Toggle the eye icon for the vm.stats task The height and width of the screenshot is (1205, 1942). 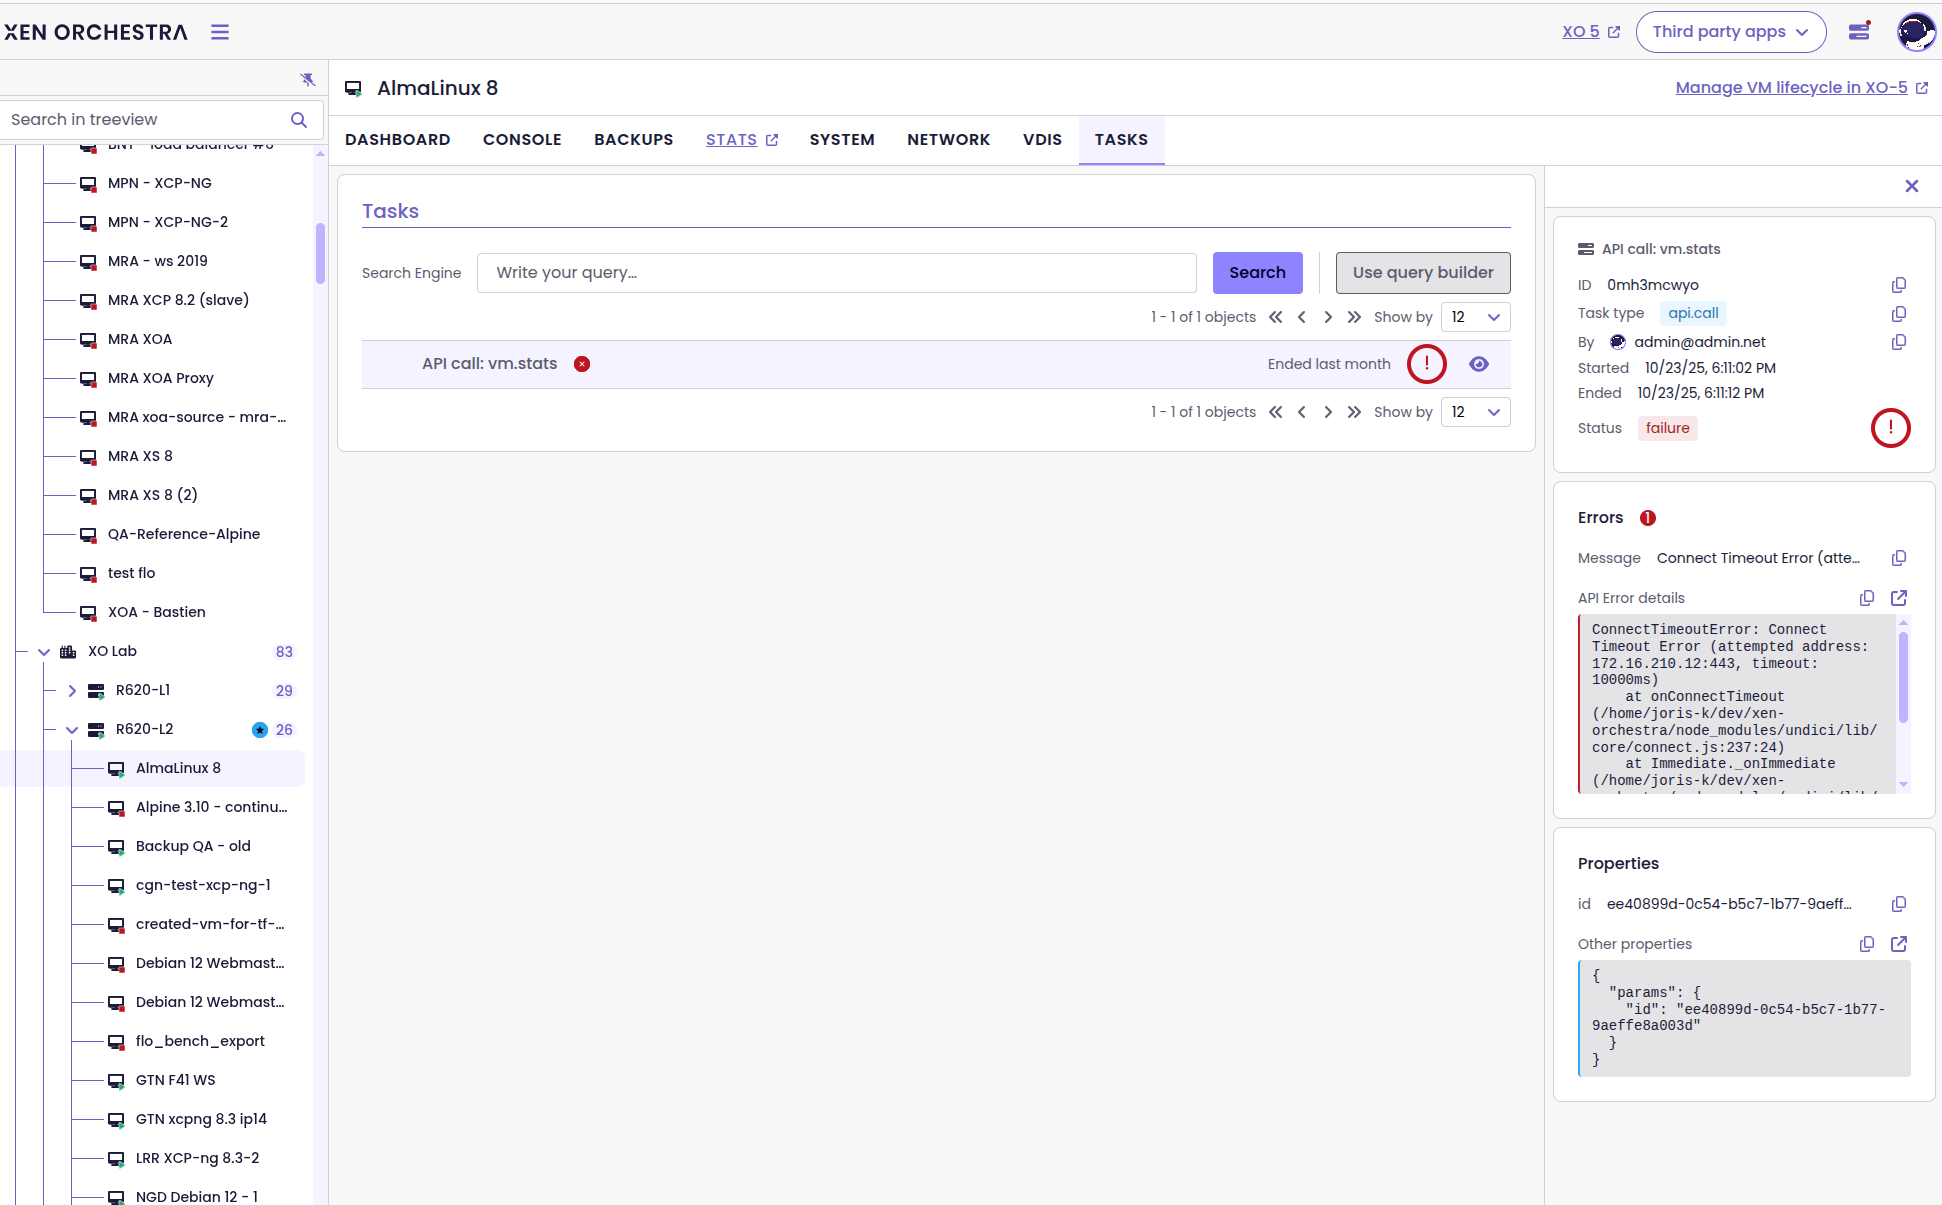(x=1478, y=364)
